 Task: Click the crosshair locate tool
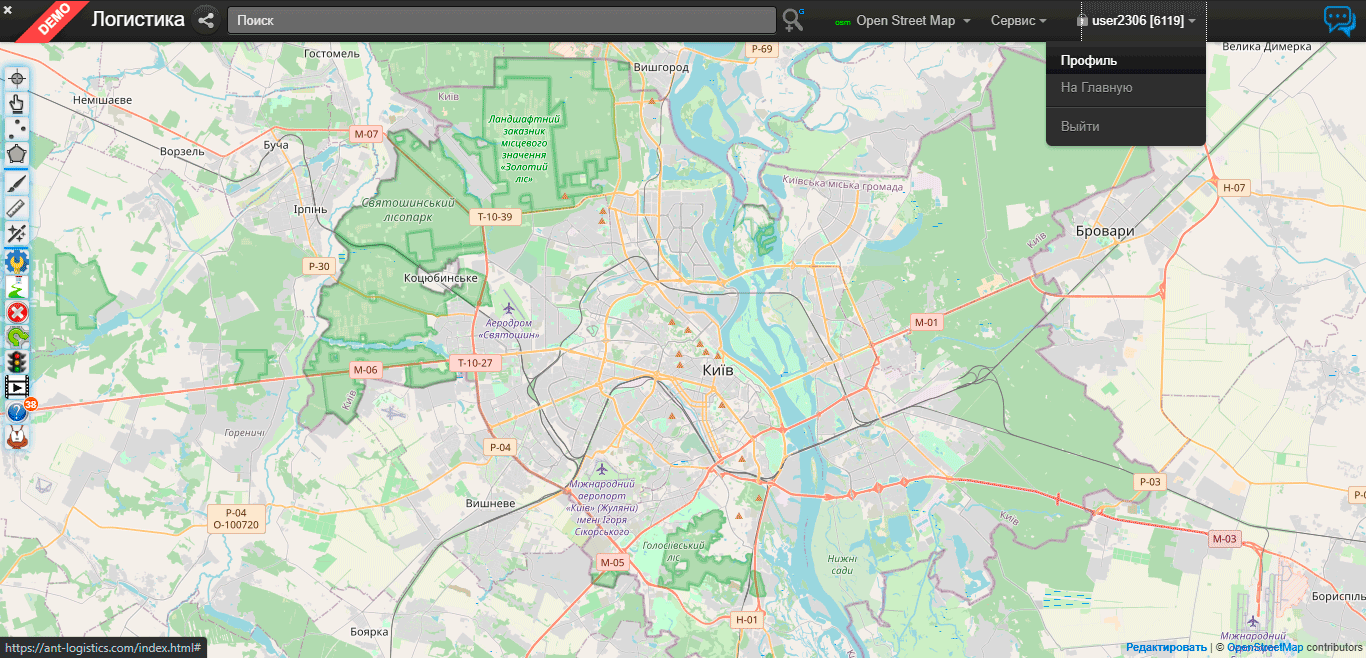(16, 79)
